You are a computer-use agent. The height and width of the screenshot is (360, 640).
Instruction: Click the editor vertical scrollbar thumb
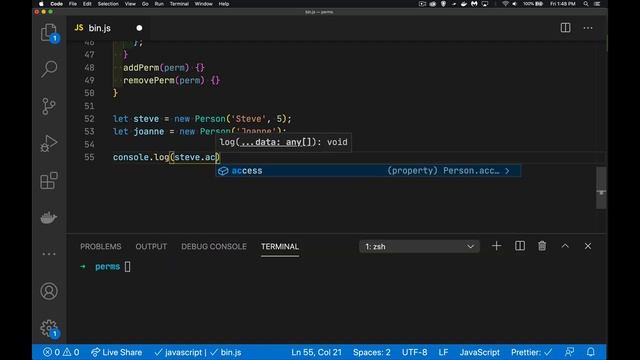[x=601, y=188]
